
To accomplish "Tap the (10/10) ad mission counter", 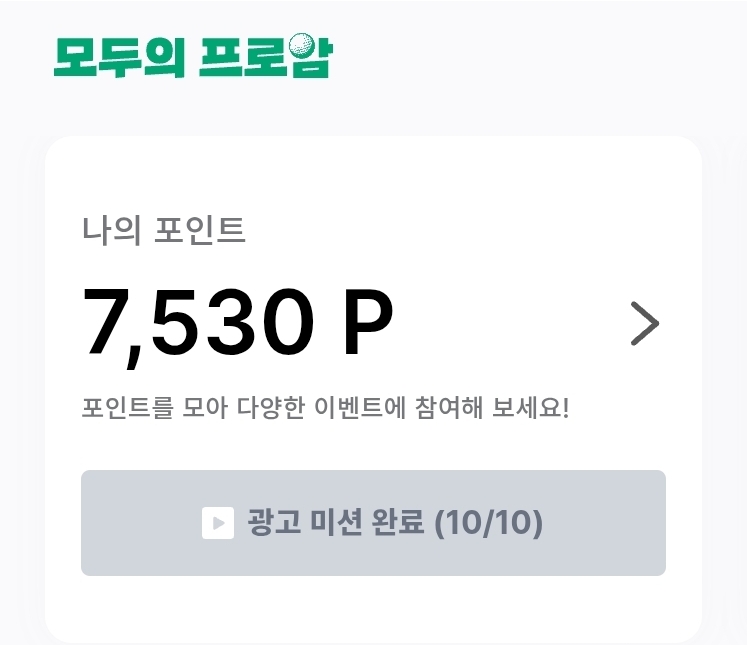I will pos(488,523).
